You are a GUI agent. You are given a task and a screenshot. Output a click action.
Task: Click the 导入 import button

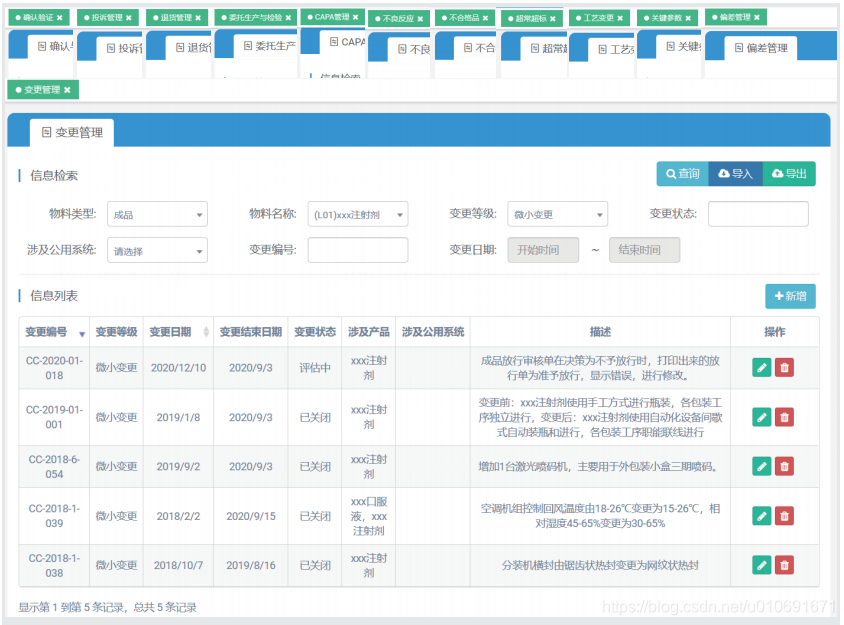(x=735, y=174)
